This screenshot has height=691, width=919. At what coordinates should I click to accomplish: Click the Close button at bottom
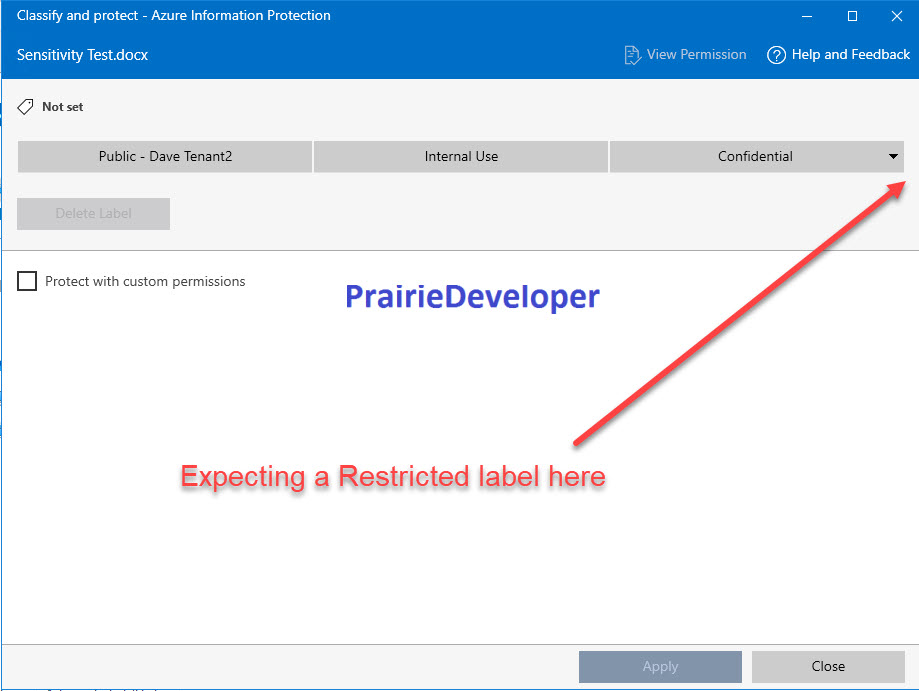828,666
